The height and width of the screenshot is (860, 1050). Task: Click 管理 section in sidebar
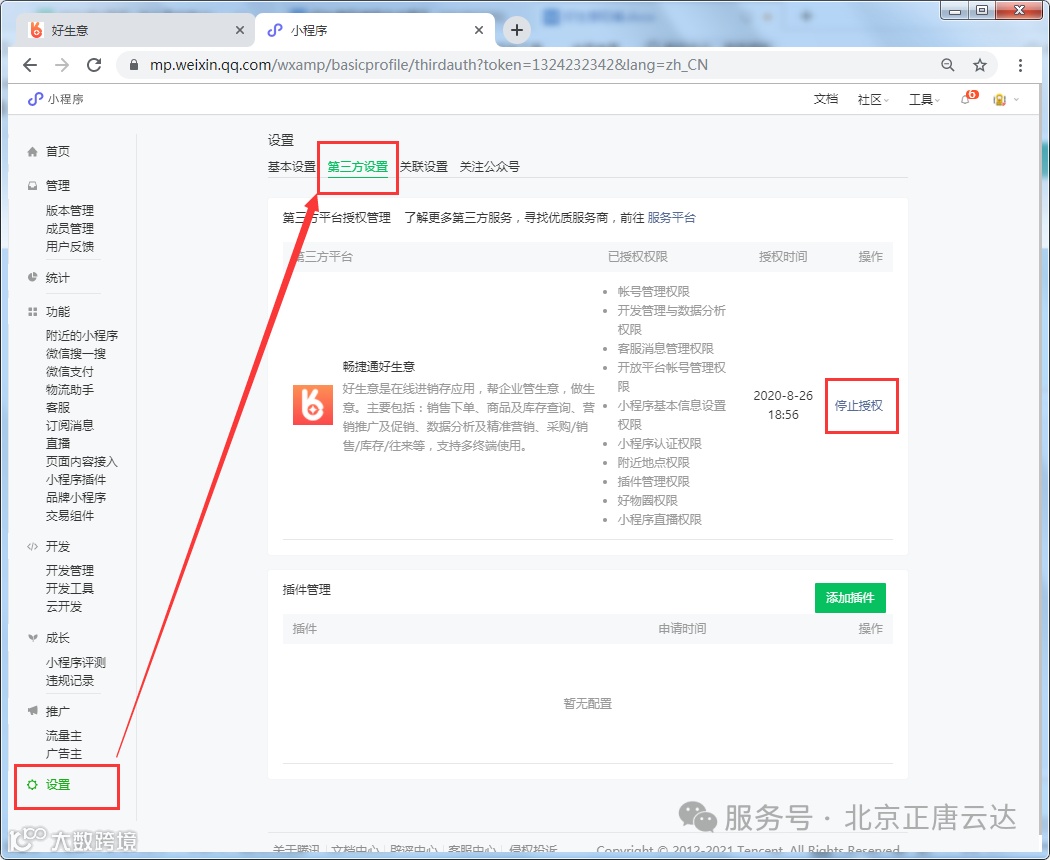pos(58,186)
